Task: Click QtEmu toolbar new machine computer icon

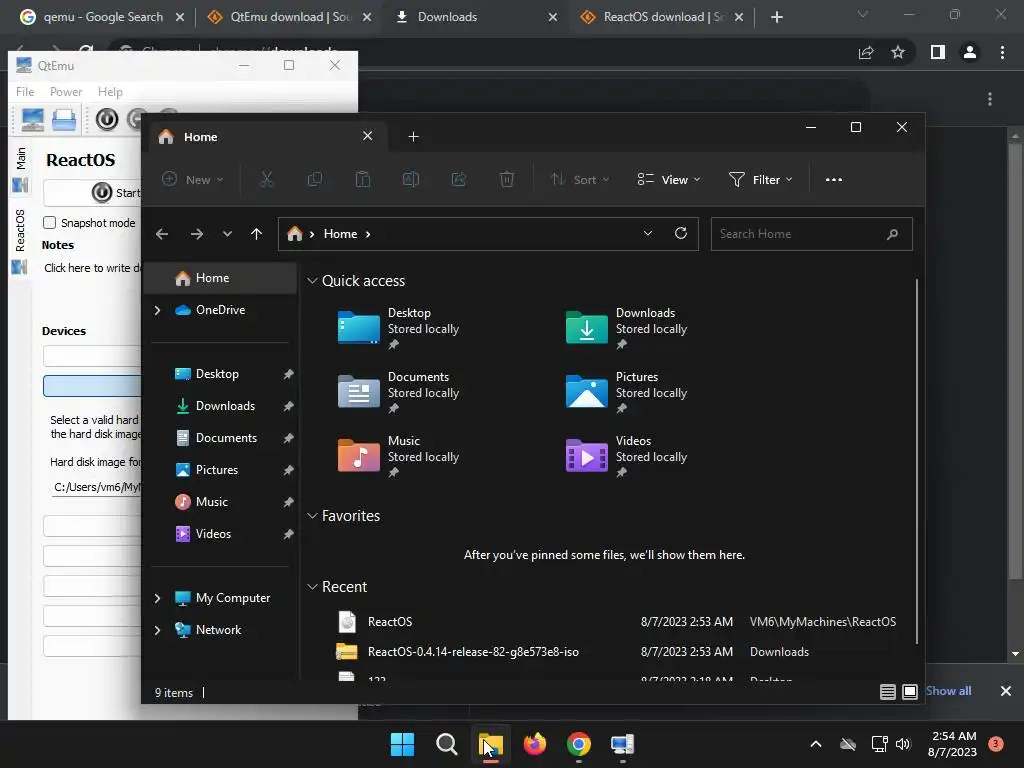Action: (x=33, y=120)
